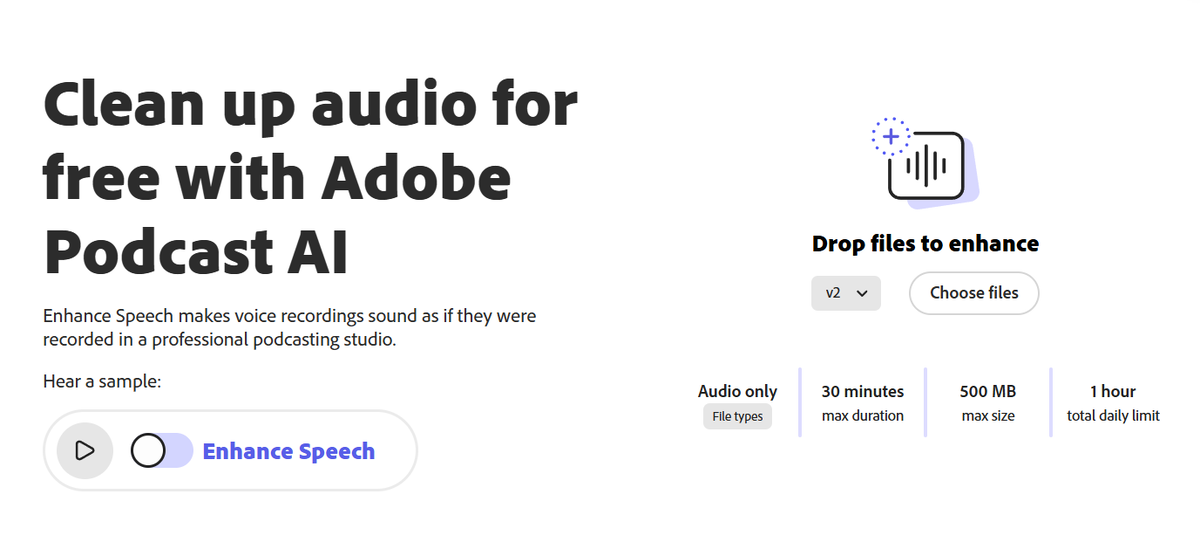Screen dimensions: 1200x549
Task: Play the sample audio clip
Action: (85, 451)
